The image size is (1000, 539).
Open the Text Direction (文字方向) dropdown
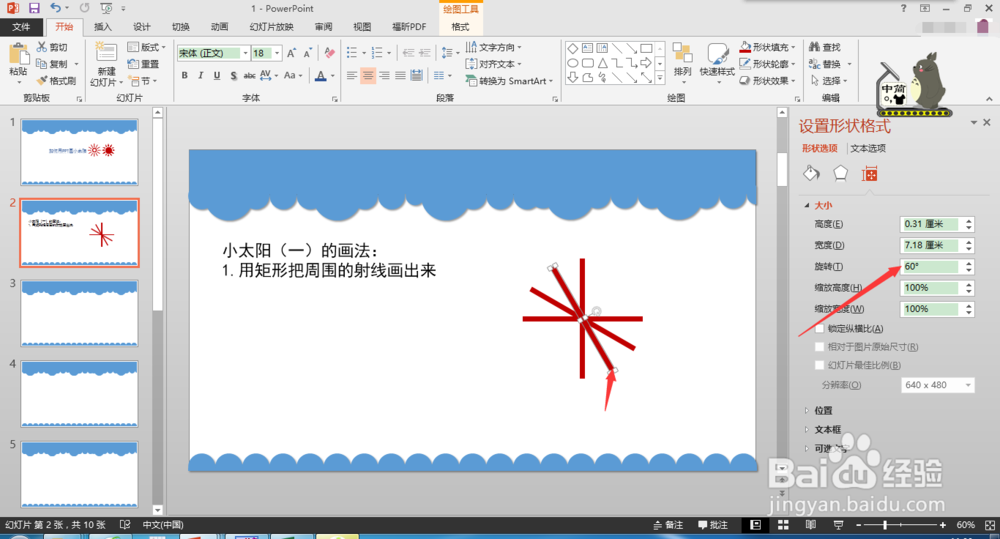click(x=494, y=47)
